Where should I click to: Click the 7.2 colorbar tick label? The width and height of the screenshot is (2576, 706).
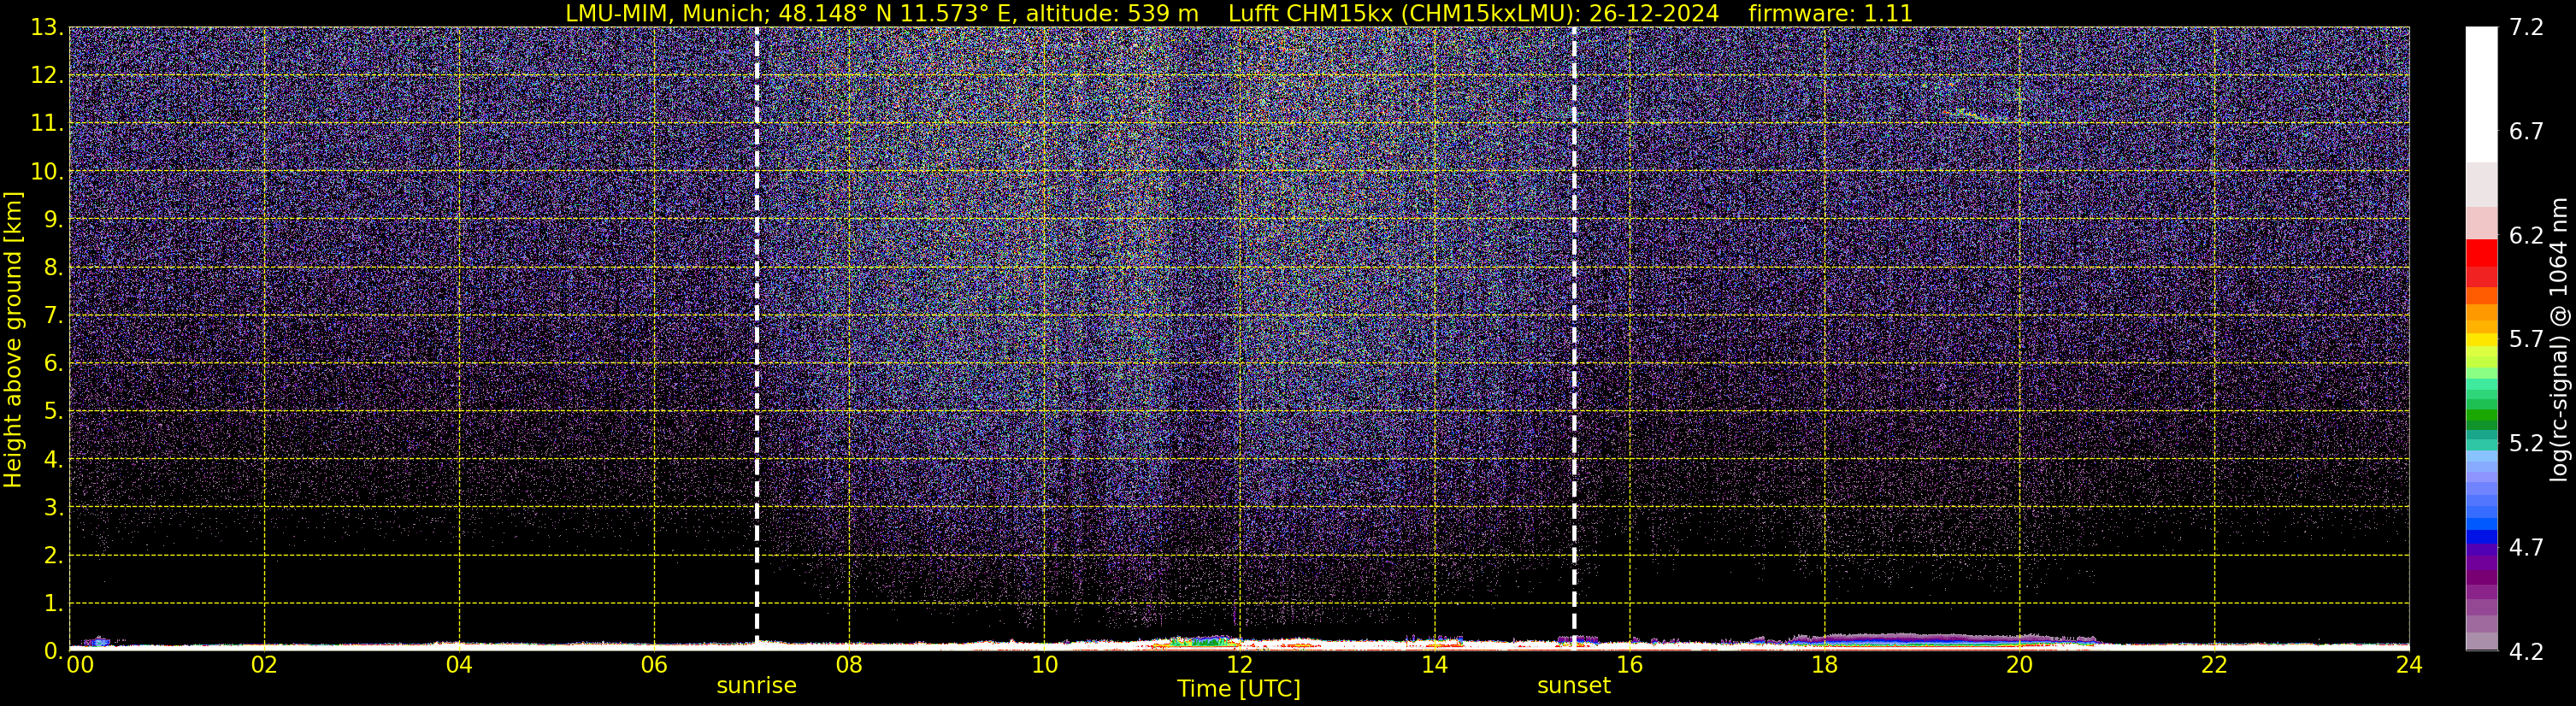(2526, 27)
